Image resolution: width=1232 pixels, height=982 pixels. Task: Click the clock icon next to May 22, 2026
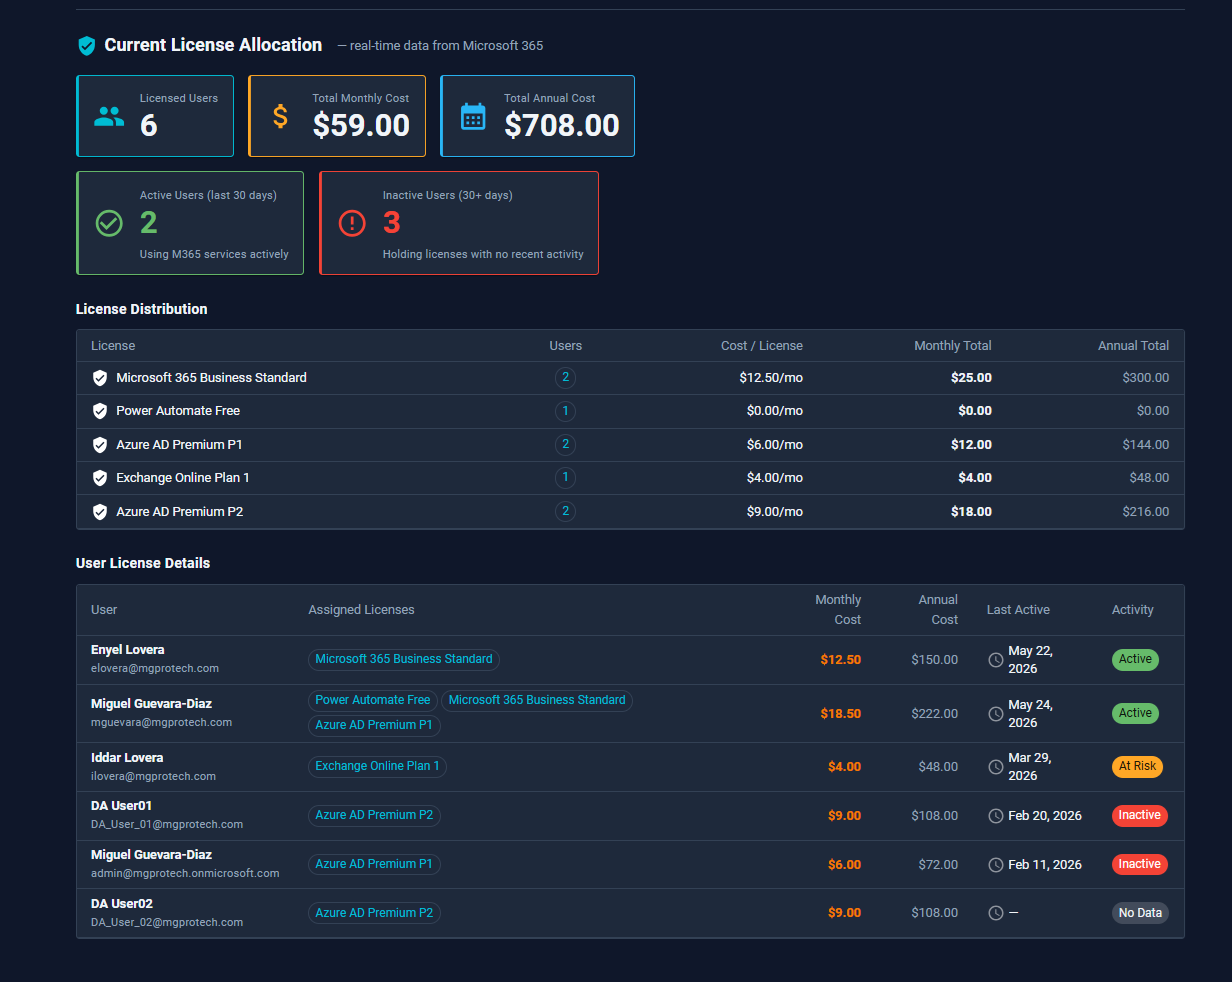click(996, 660)
